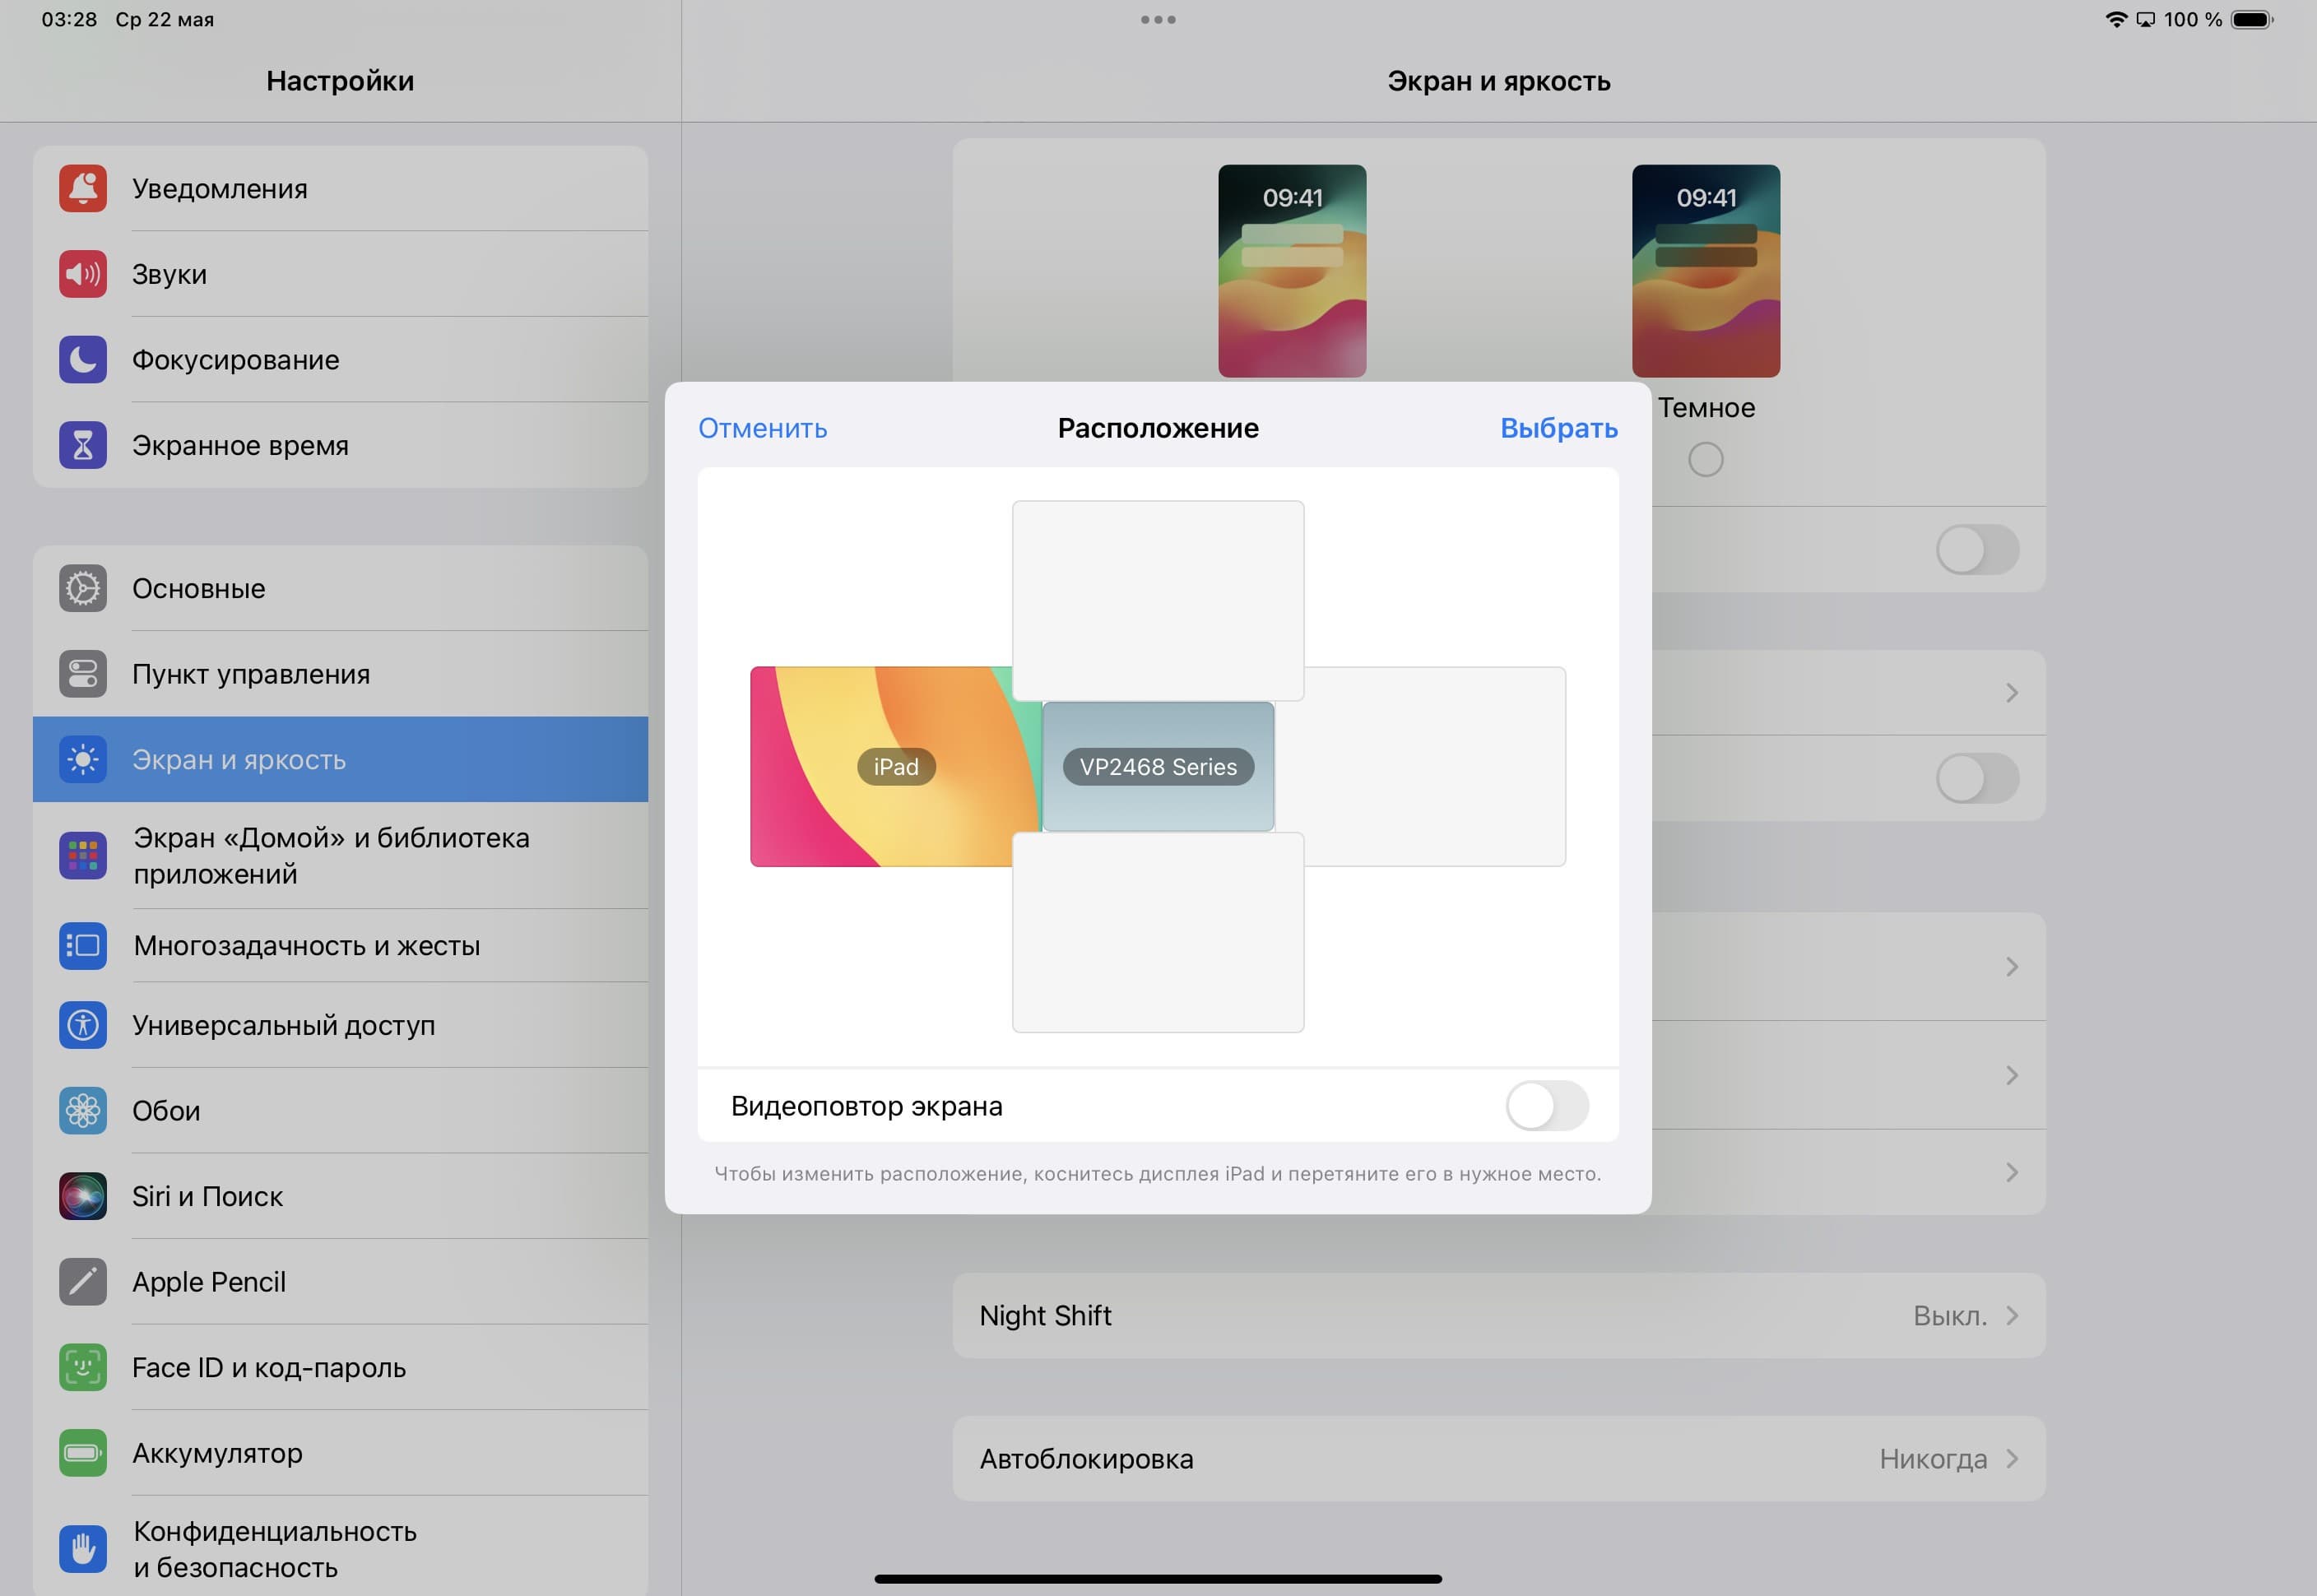
Task: Open Многозадачность и жесты in the sidebar
Action: (x=306, y=945)
